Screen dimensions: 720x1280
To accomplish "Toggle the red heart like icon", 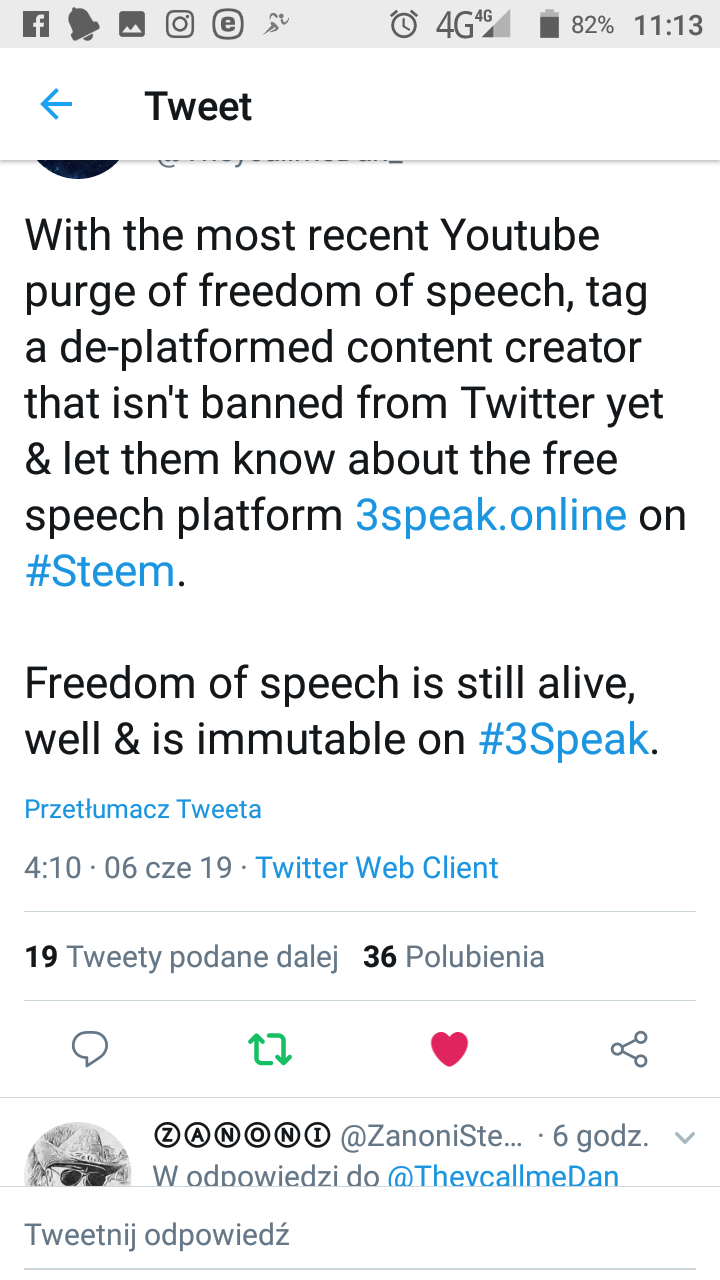I will point(449,1048).
